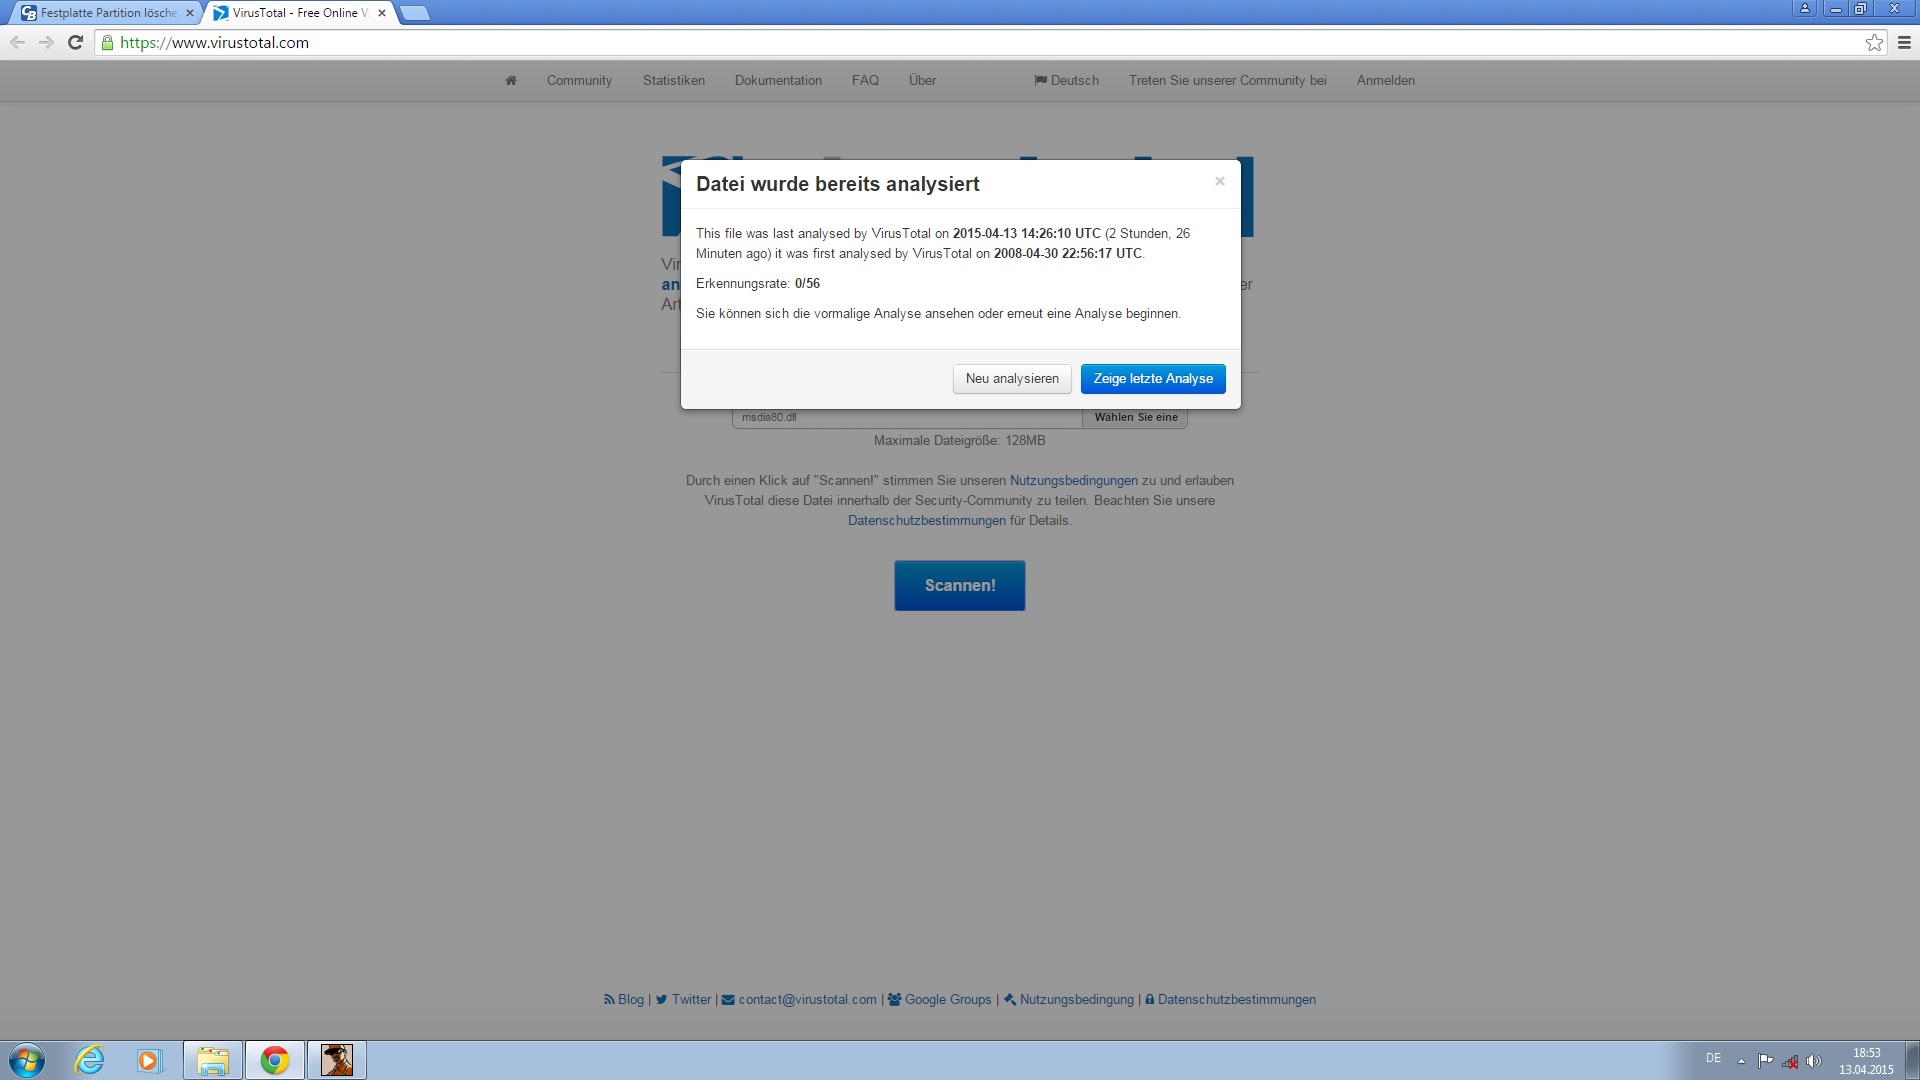Click 'Zeige letzte Analyse' button
Screen dimensions: 1920x1080
click(x=1153, y=379)
